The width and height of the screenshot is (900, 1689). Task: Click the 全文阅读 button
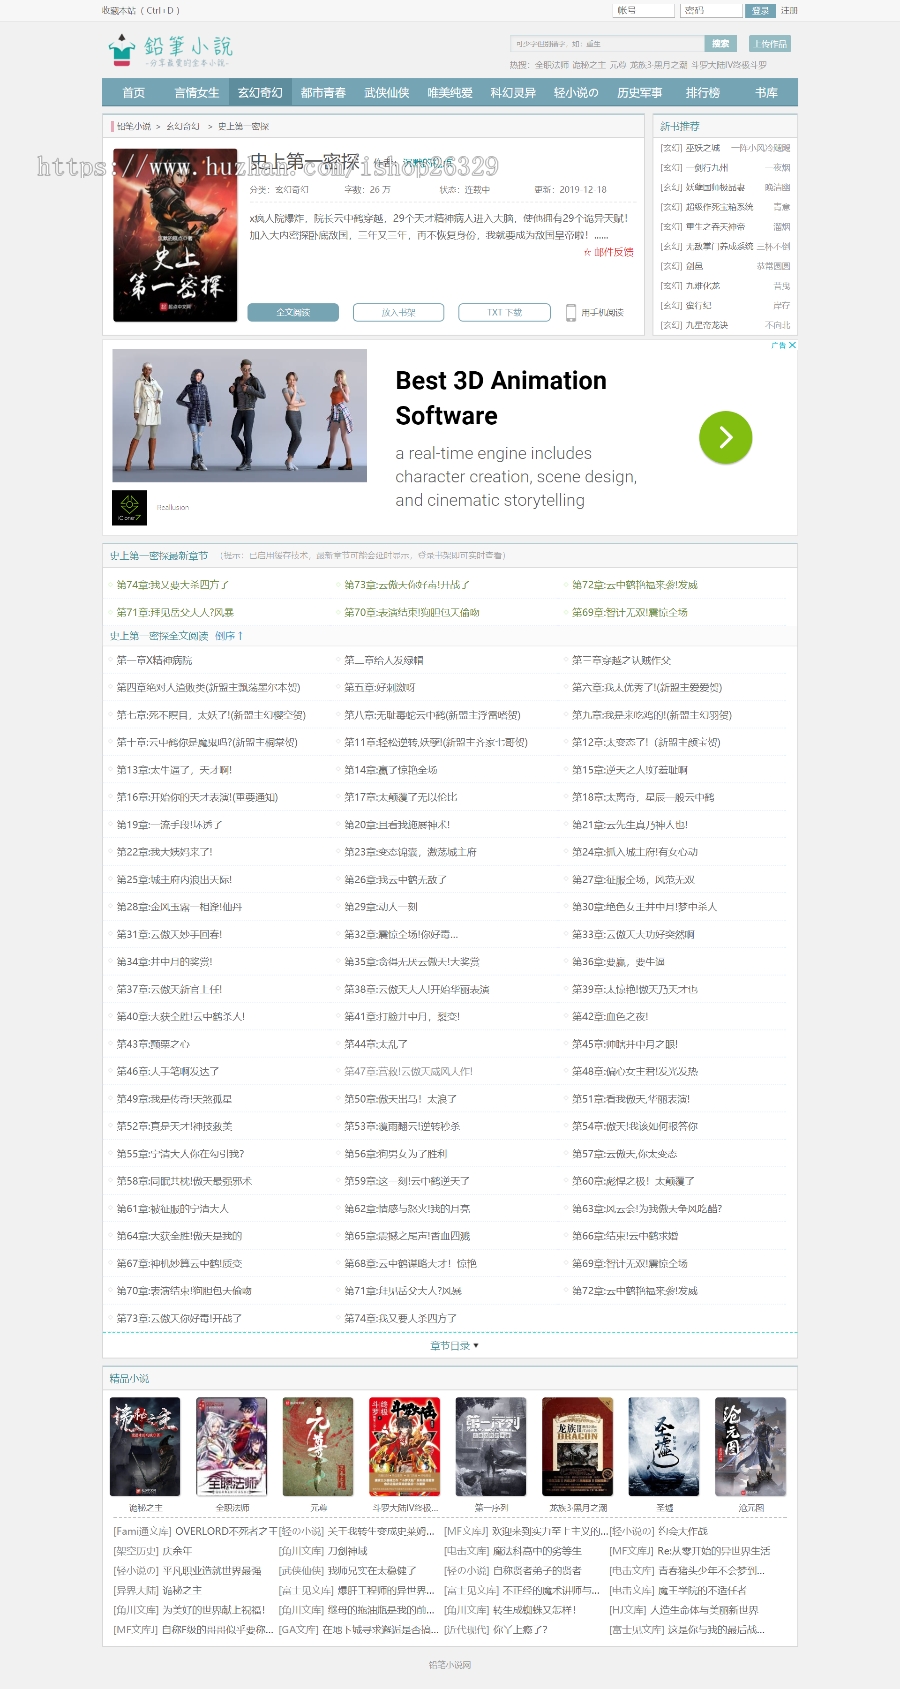tap(293, 312)
